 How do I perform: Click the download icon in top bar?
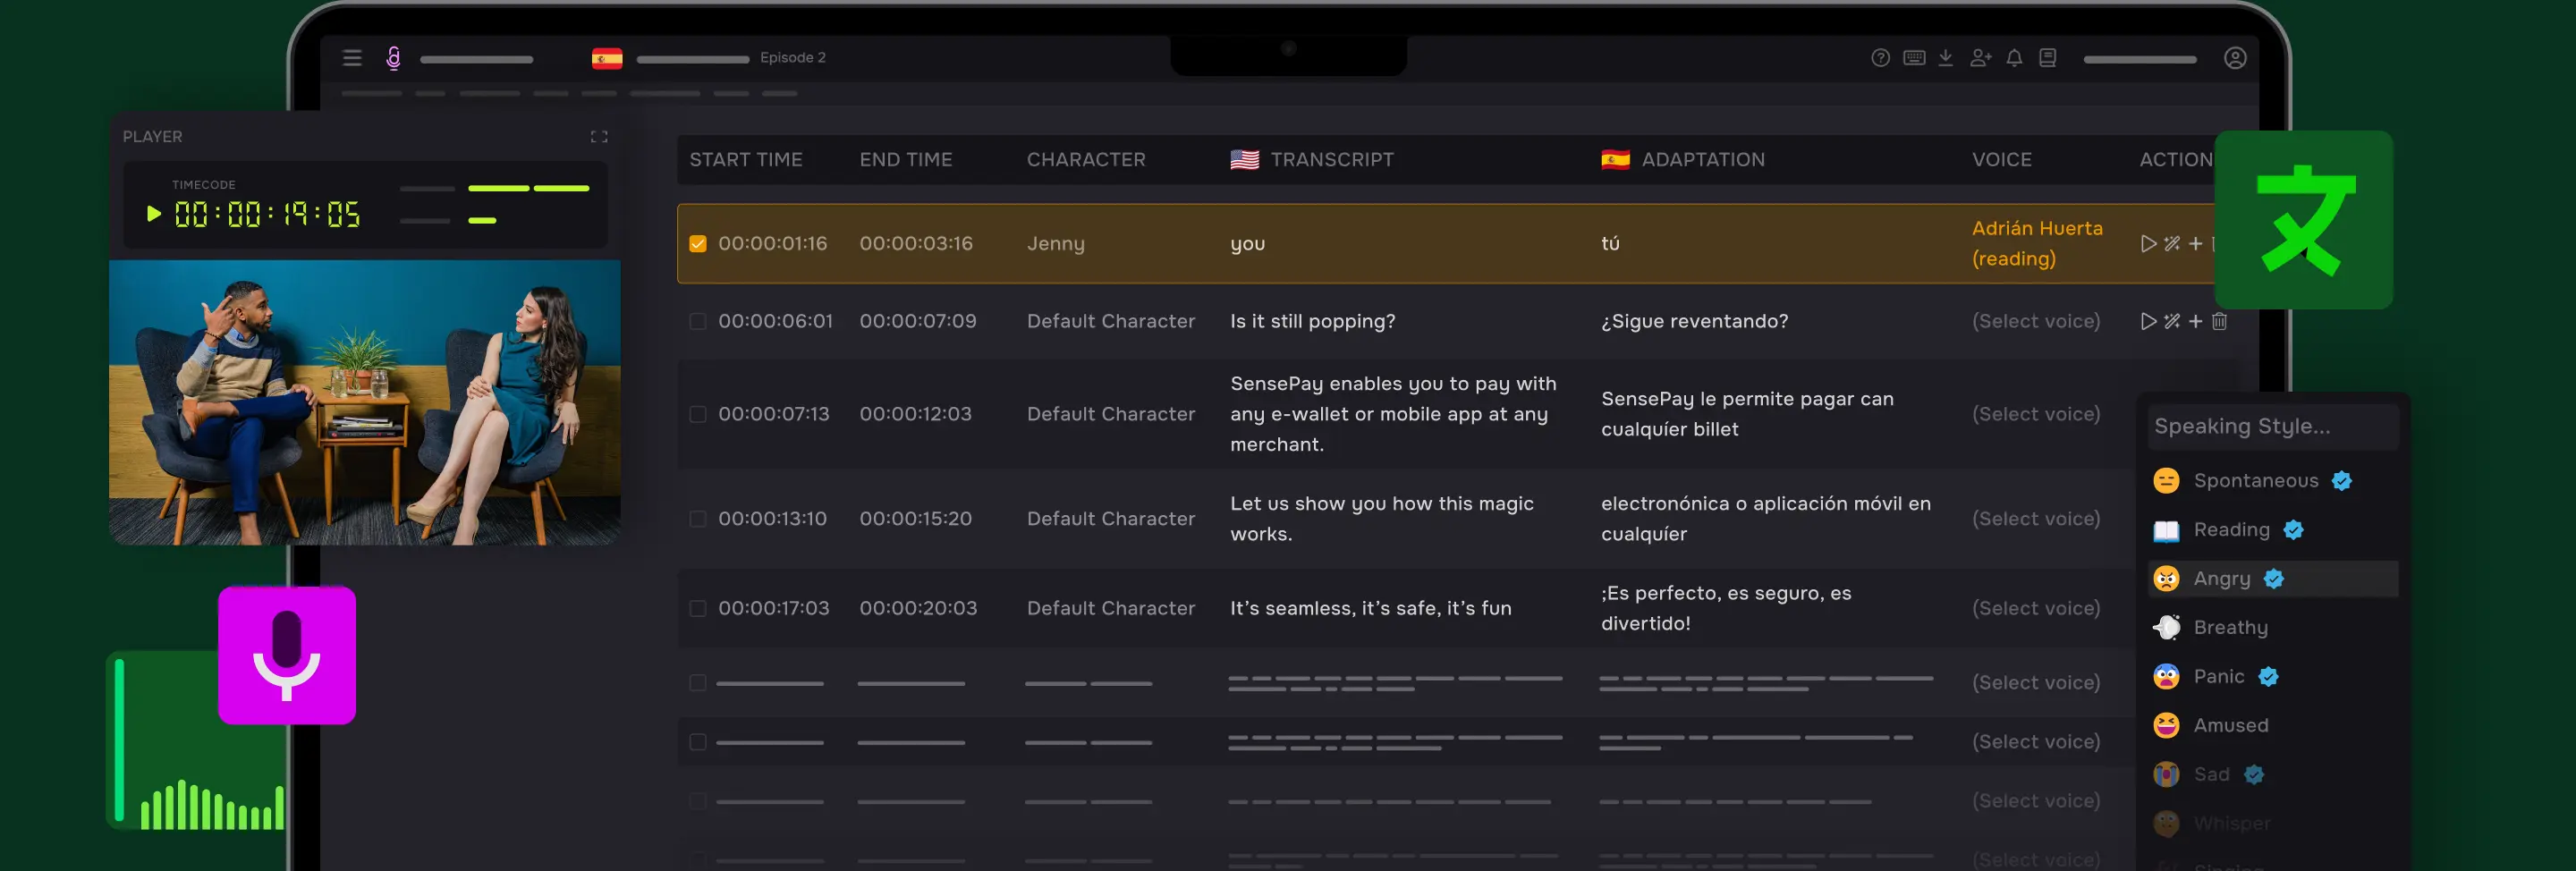1945,58
